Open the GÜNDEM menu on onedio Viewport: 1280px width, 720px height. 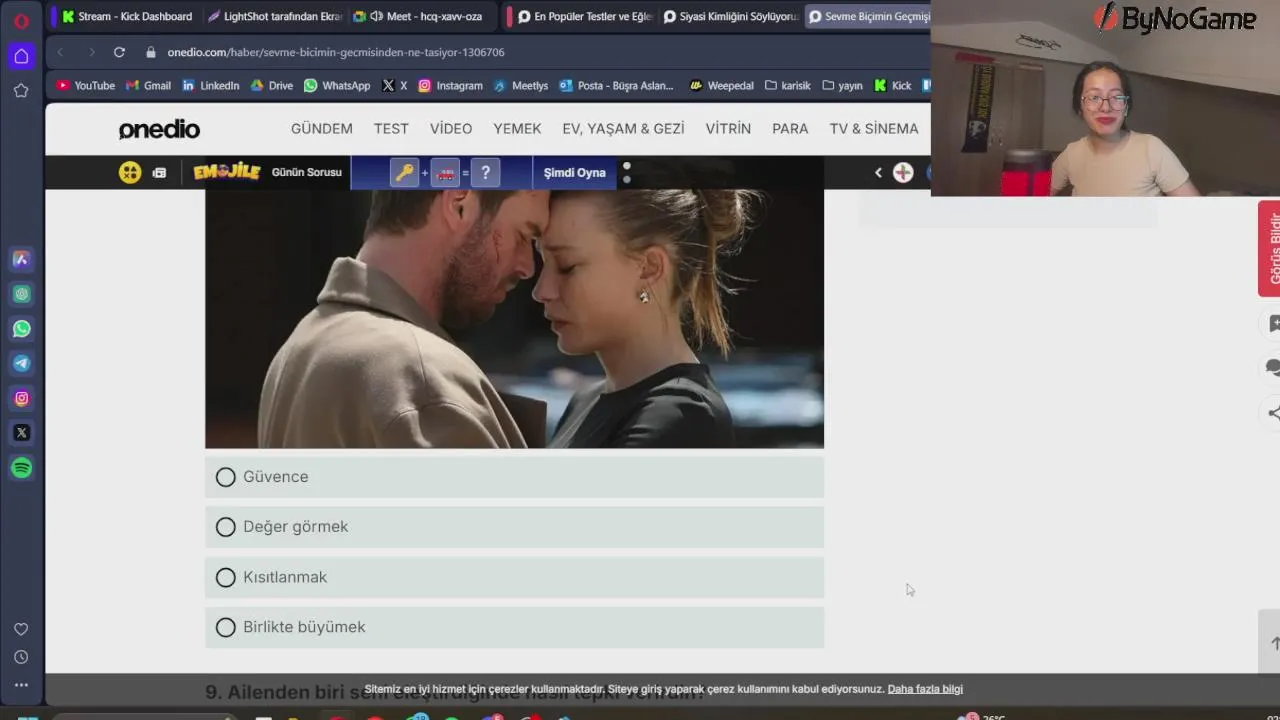[x=322, y=129]
